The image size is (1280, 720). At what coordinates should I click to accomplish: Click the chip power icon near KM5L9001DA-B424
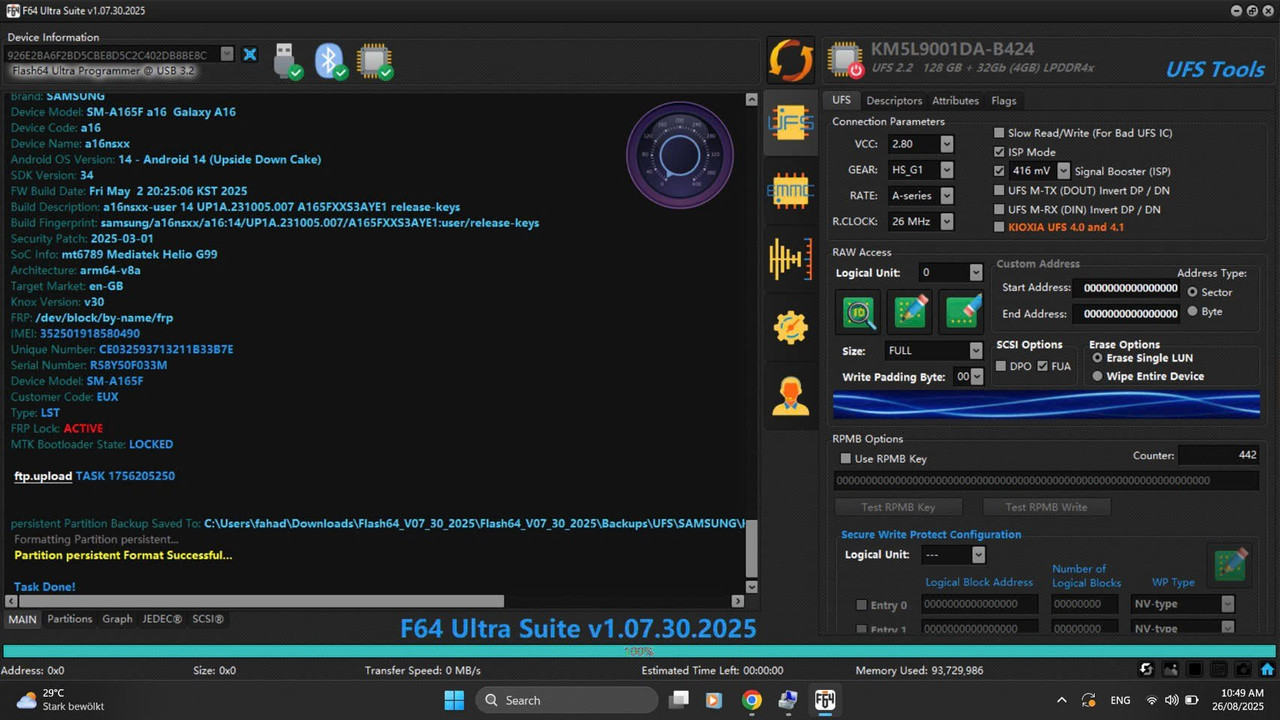846,61
